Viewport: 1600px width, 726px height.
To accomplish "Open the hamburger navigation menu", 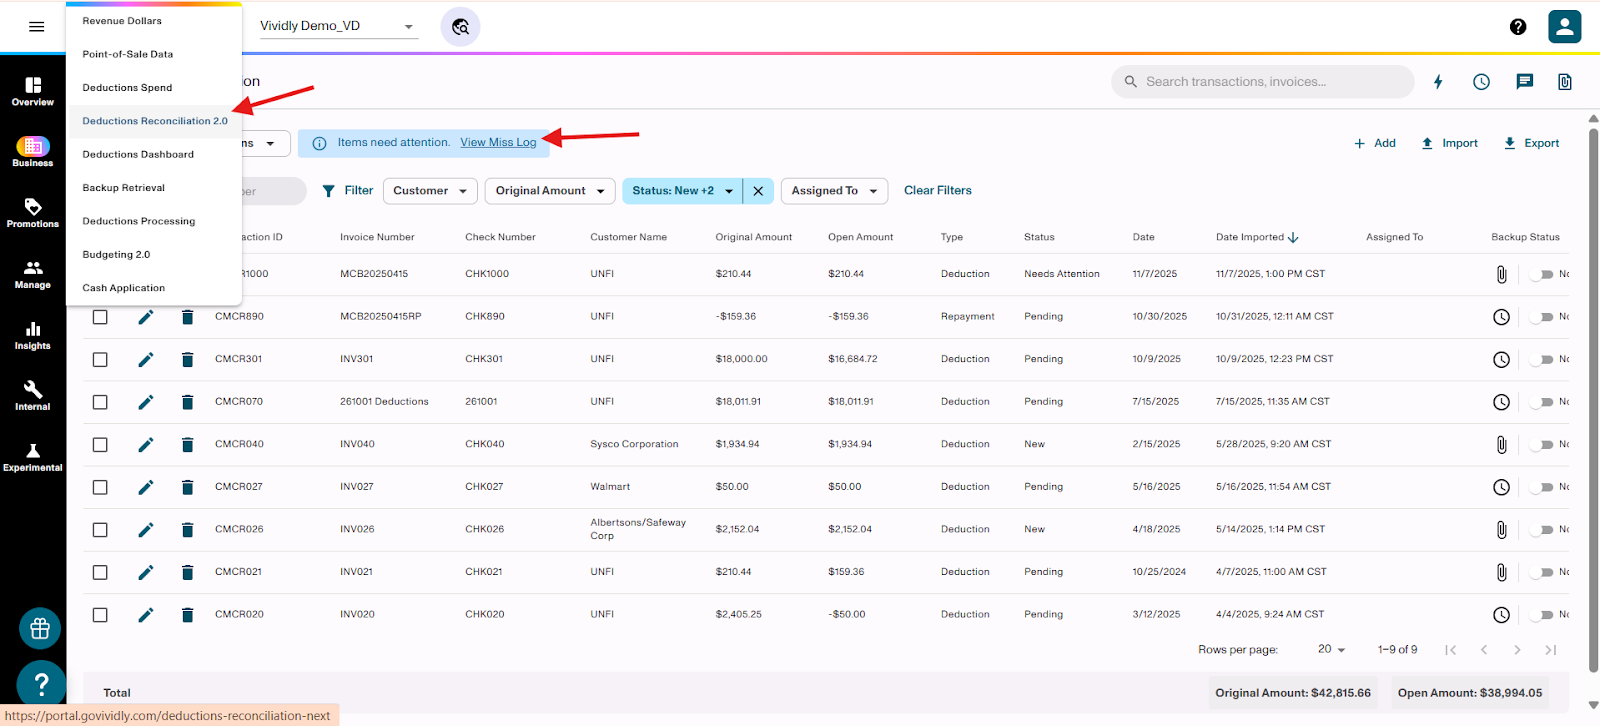I will pos(37,27).
